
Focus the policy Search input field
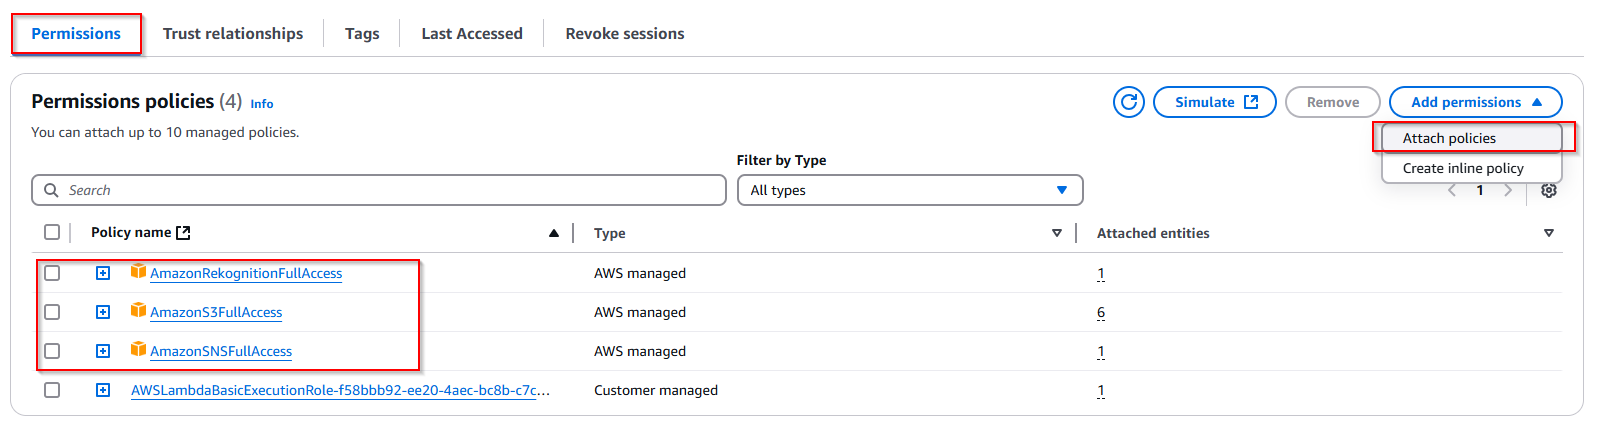click(x=379, y=190)
